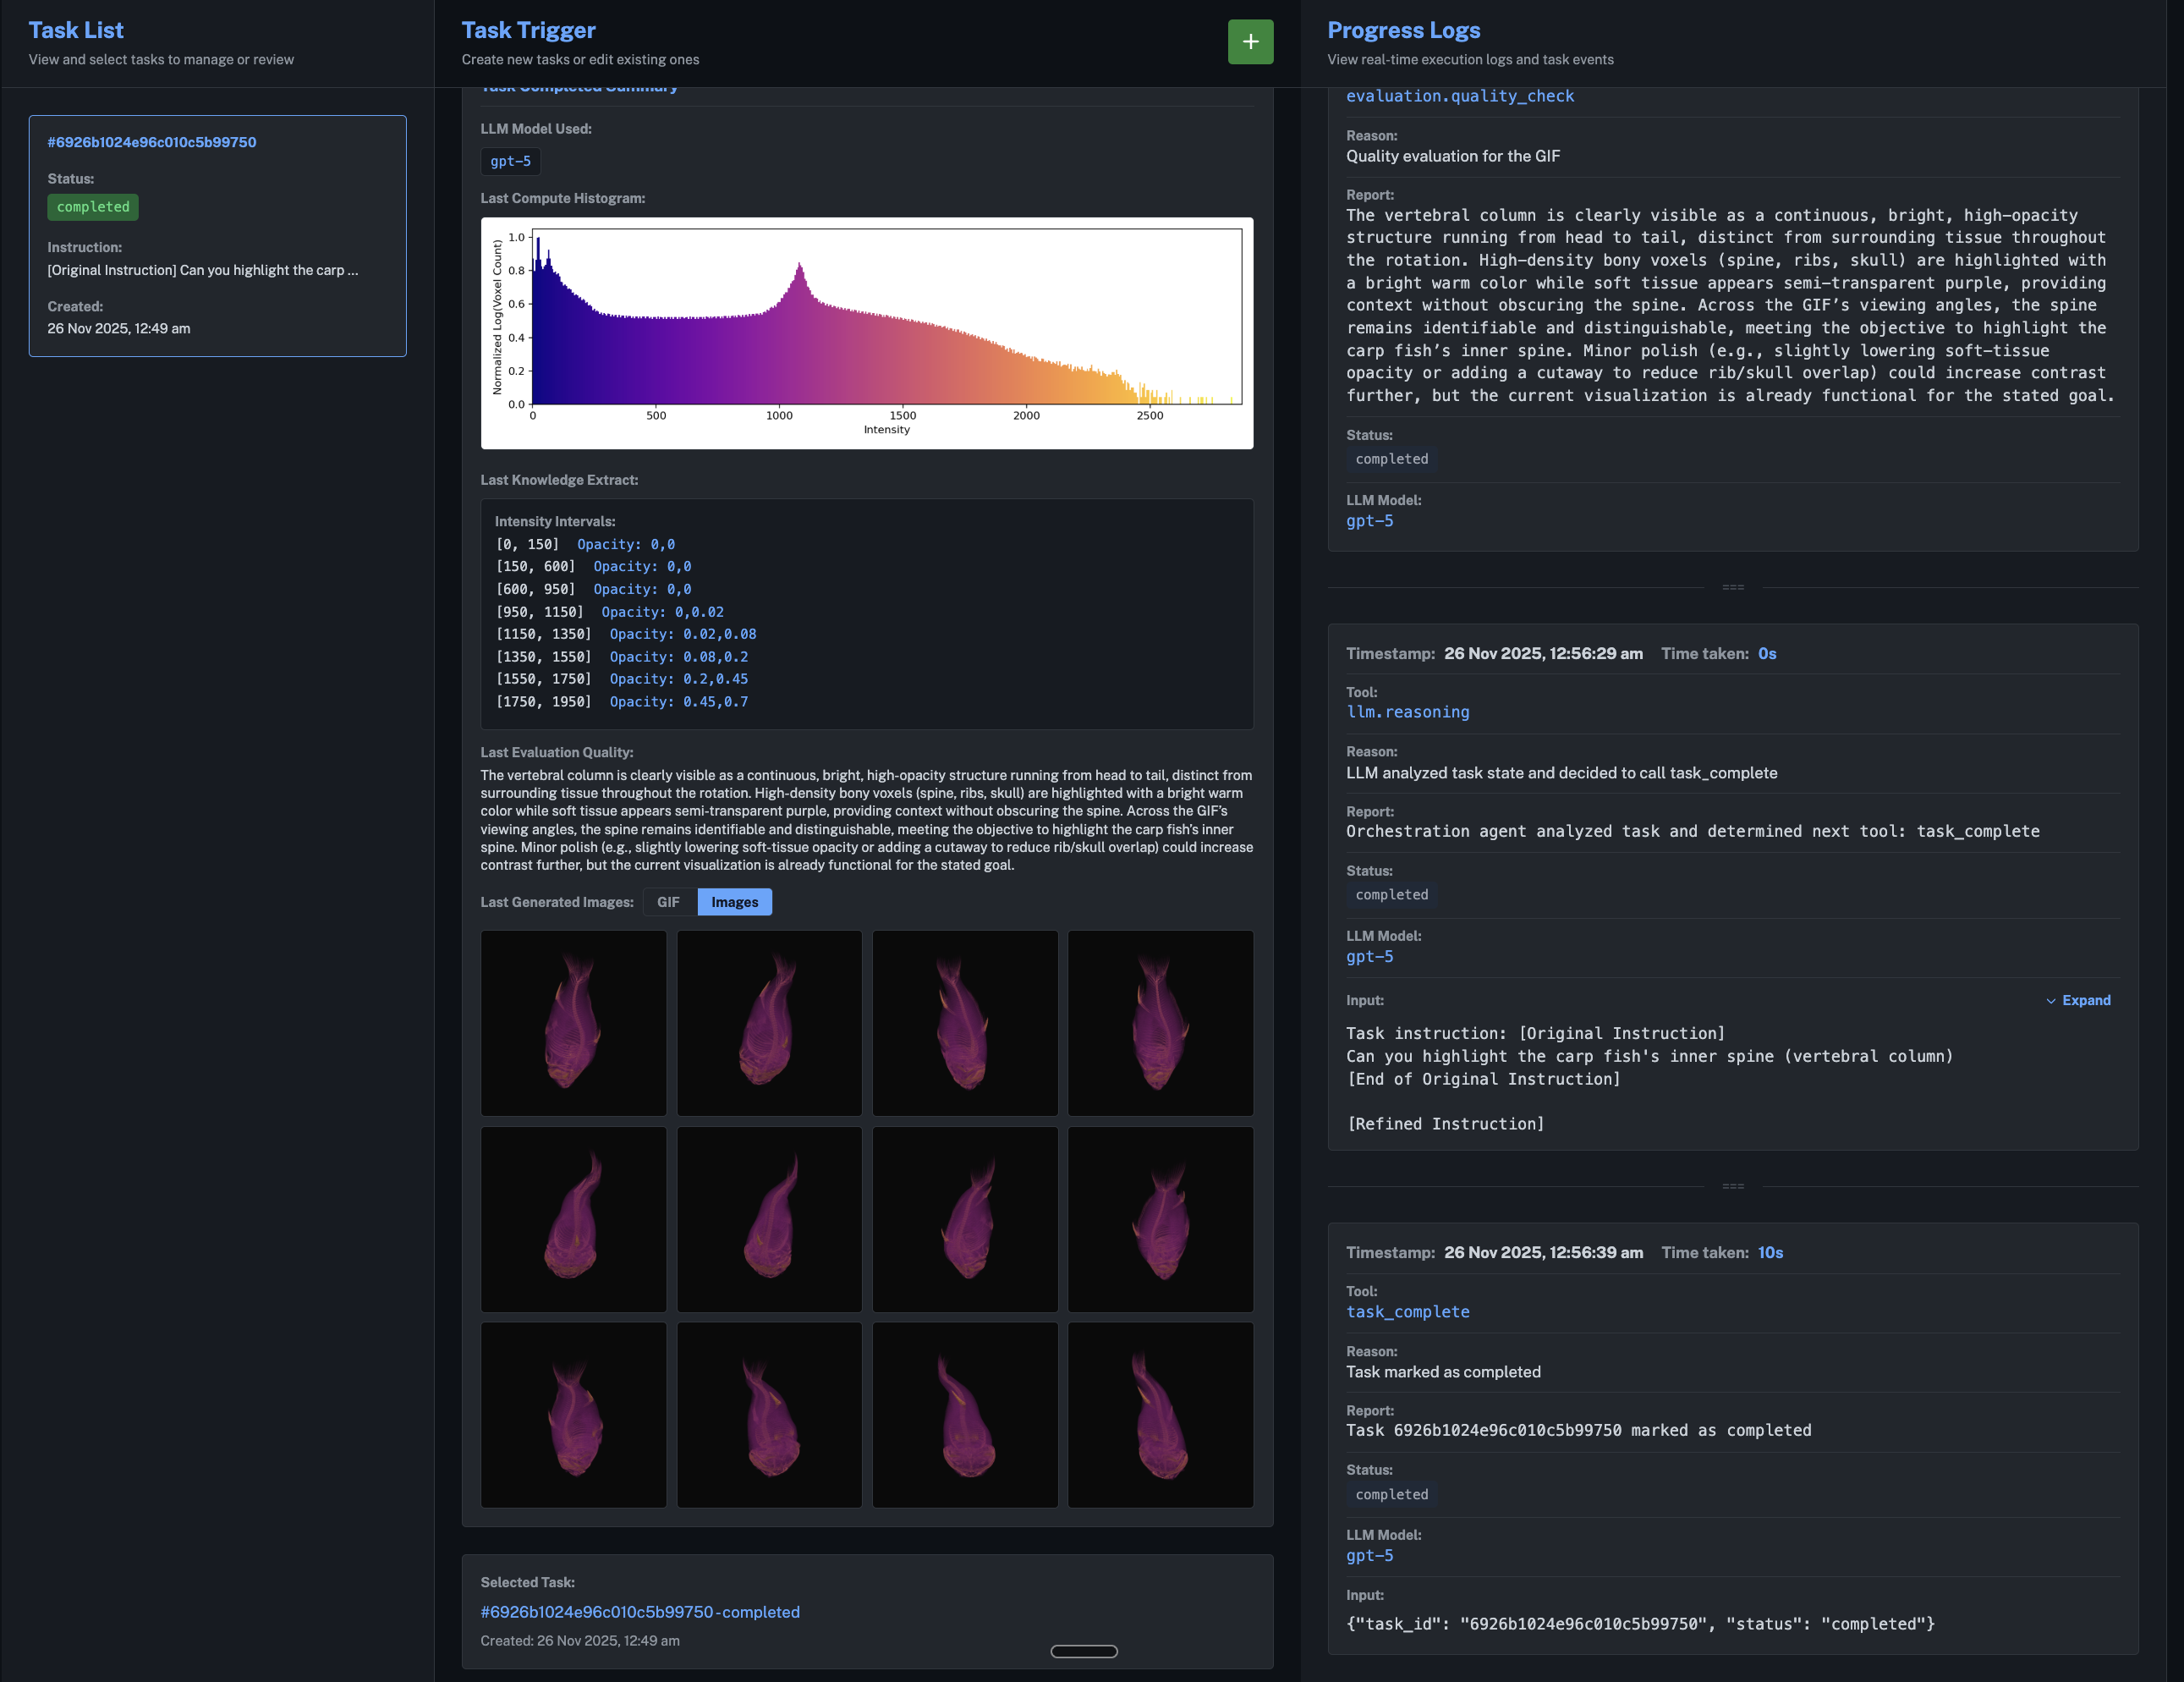Open the evaluation.quality_check tool link
The height and width of the screenshot is (1682, 2184).
click(1461, 95)
